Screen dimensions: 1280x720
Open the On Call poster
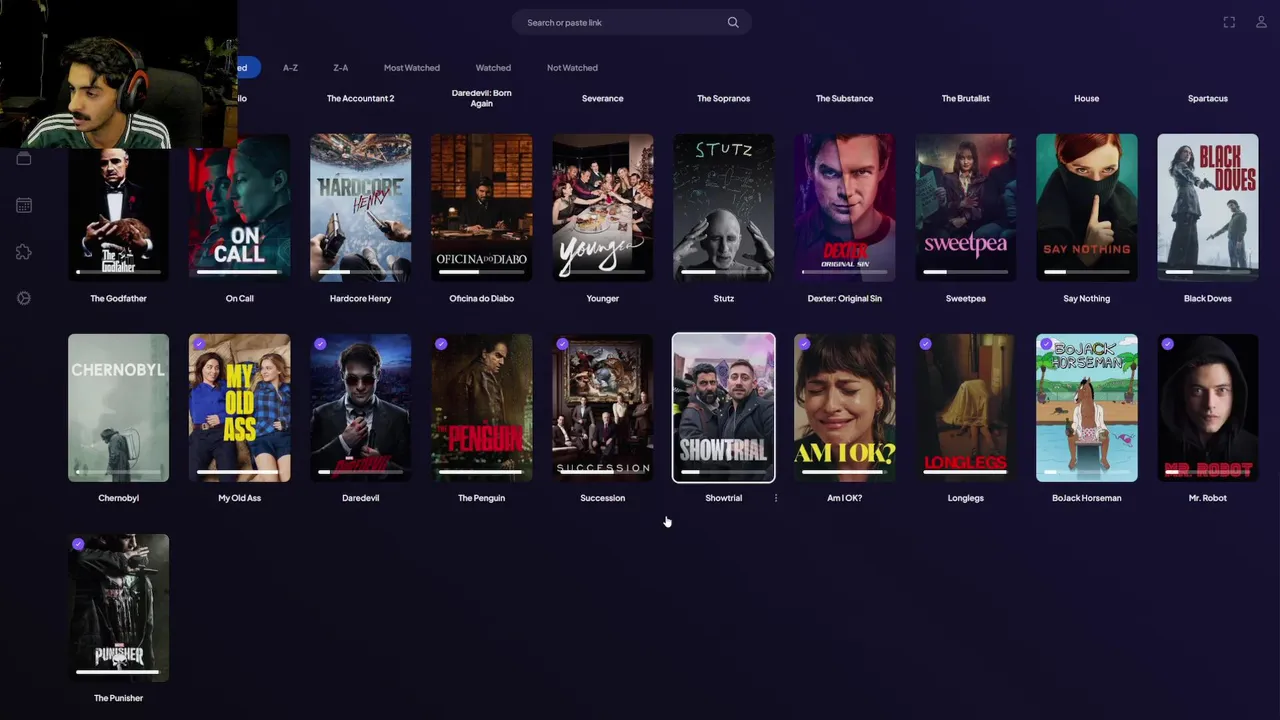pos(239,208)
